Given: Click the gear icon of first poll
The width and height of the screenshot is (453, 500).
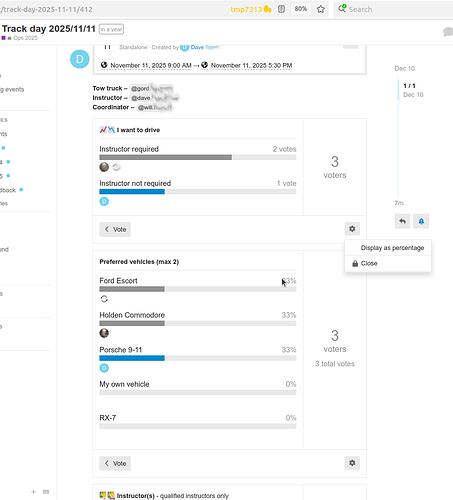Looking at the screenshot, I should (x=352, y=229).
